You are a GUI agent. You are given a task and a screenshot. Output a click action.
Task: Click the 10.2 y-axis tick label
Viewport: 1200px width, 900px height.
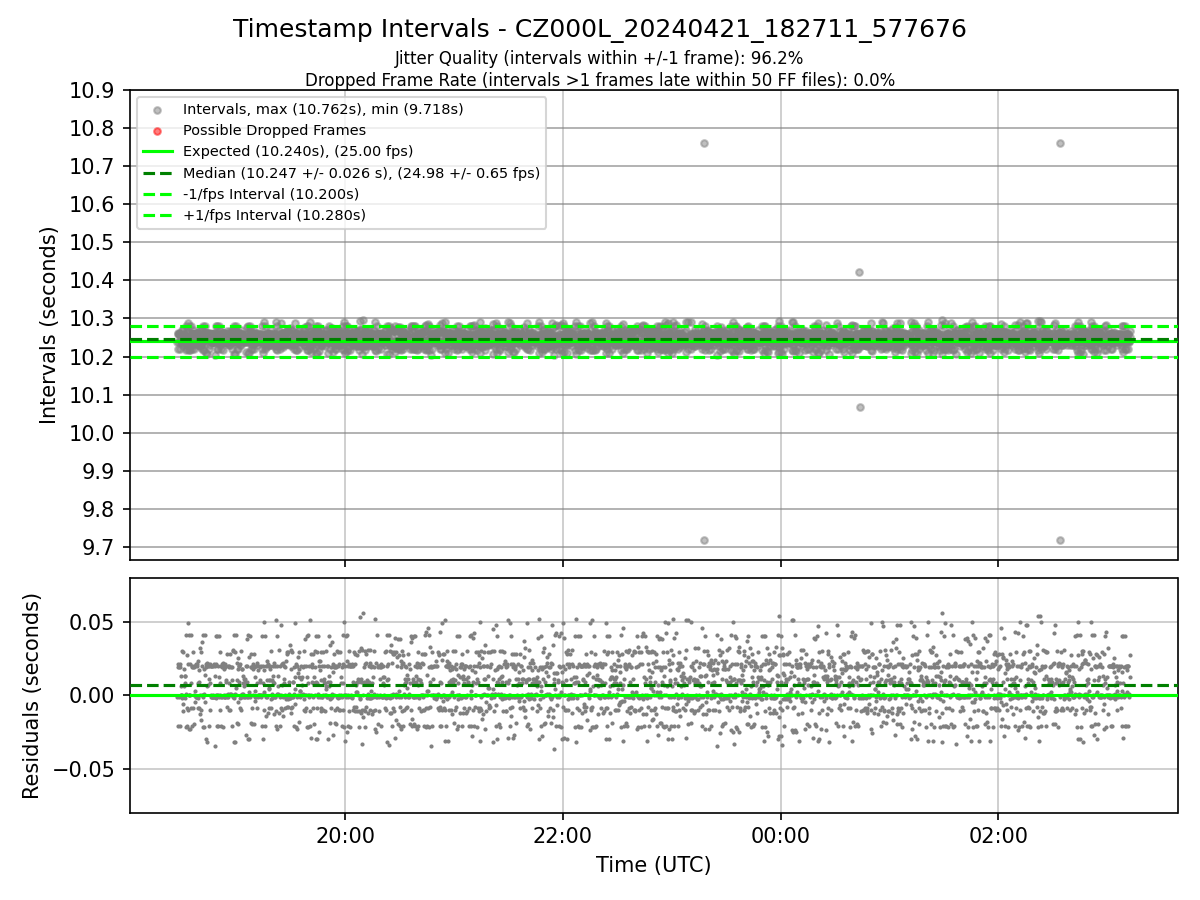click(94, 357)
